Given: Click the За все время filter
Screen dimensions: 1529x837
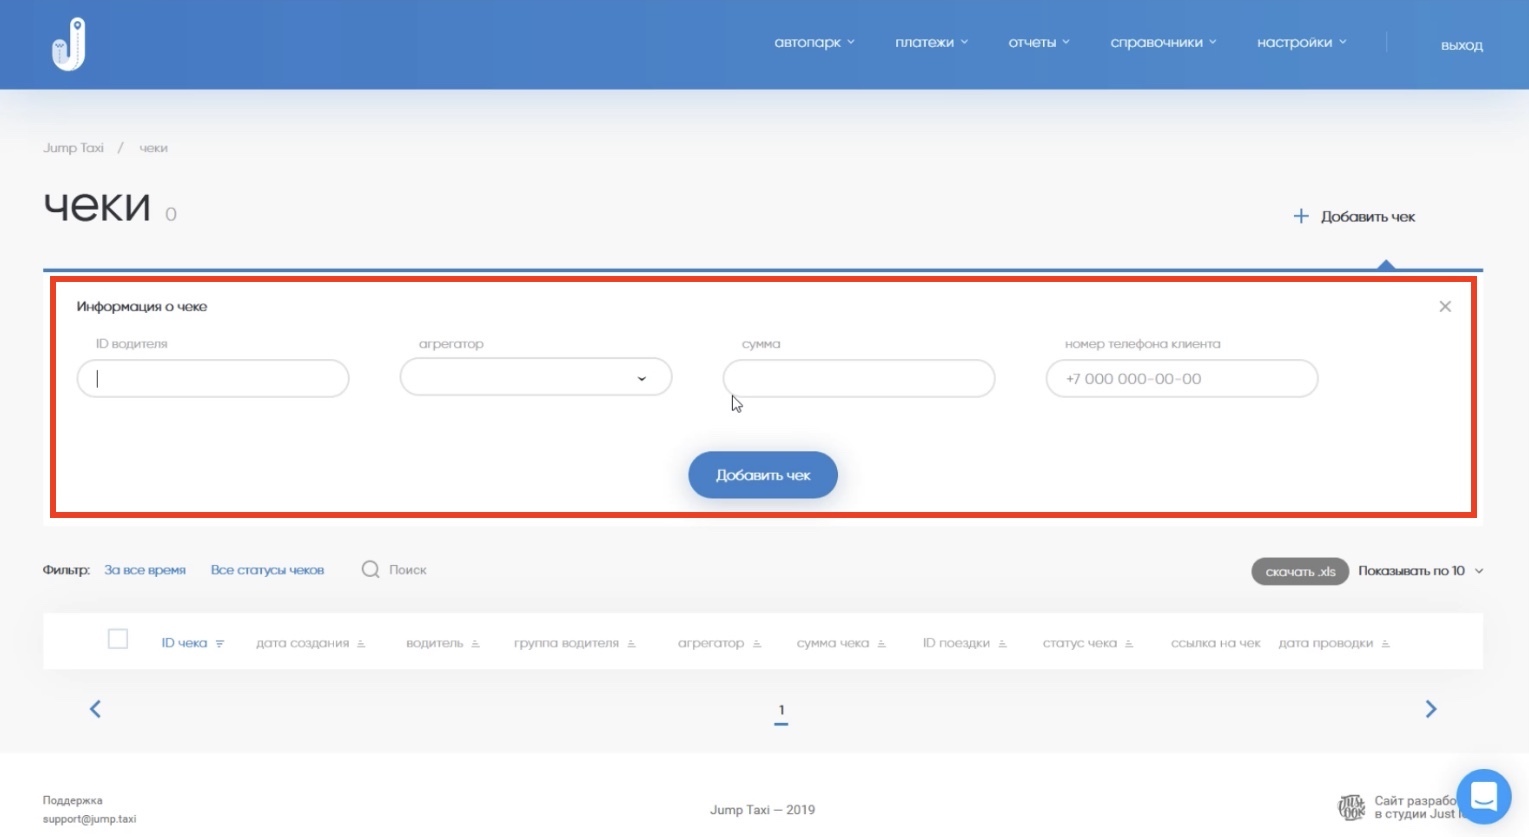Looking at the screenshot, I should pyautogui.click(x=145, y=570).
